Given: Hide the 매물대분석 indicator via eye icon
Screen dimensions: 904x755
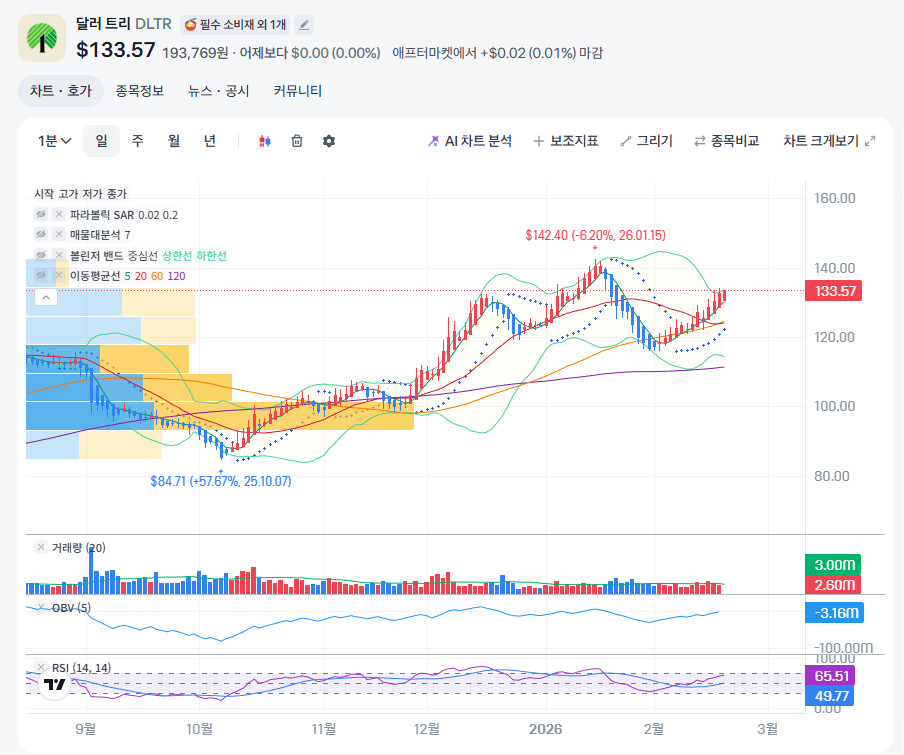Looking at the screenshot, I should [41, 234].
